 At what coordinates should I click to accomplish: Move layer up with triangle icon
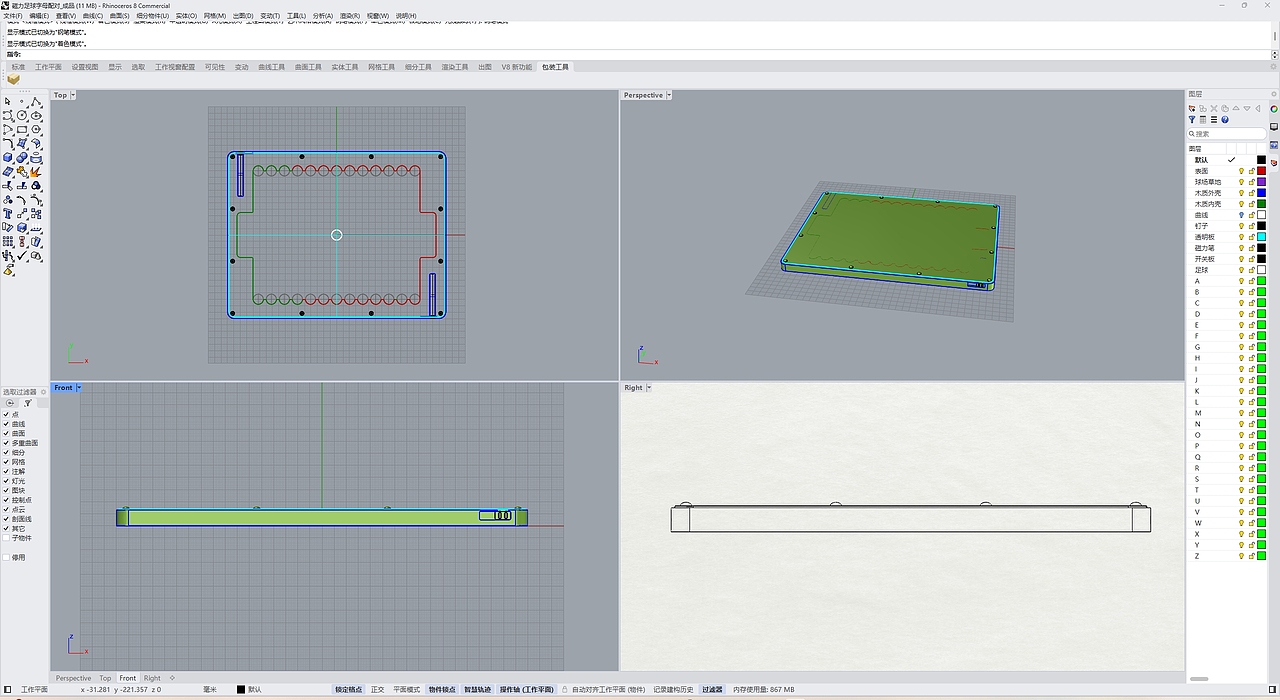(x=1236, y=108)
